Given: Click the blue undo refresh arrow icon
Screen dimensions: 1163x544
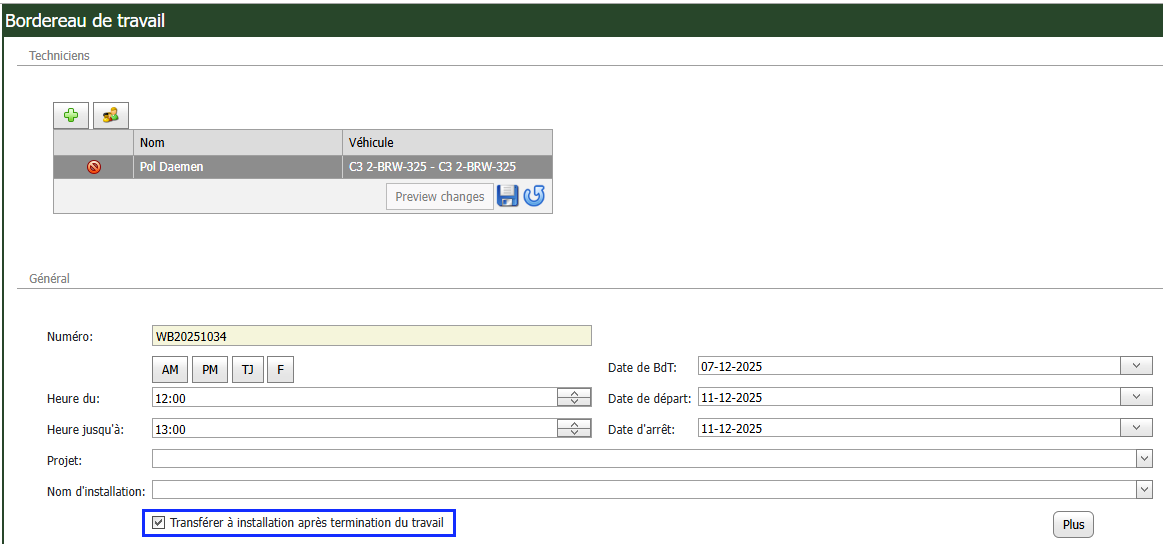Looking at the screenshot, I should coord(534,197).
